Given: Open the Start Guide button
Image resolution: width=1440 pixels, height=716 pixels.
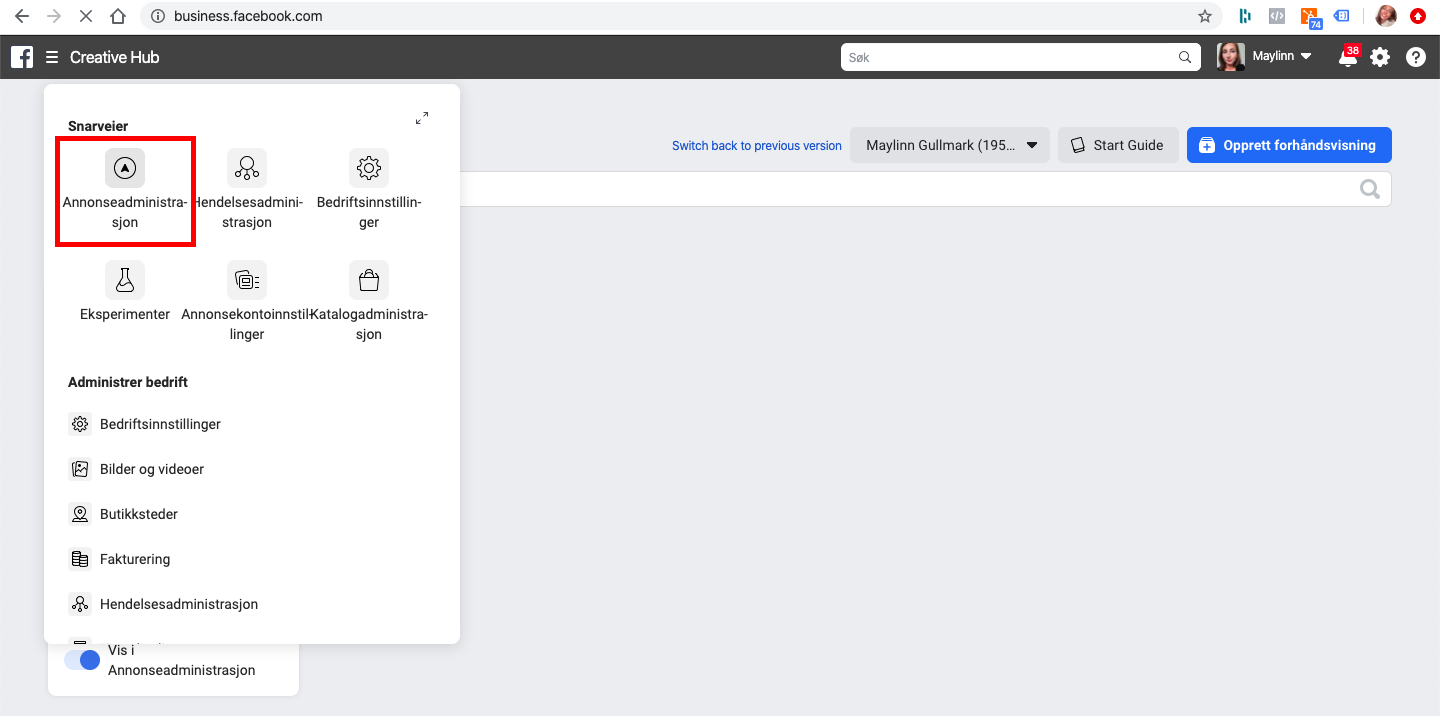Looking at the screenshot, I should coord(1117,145).
